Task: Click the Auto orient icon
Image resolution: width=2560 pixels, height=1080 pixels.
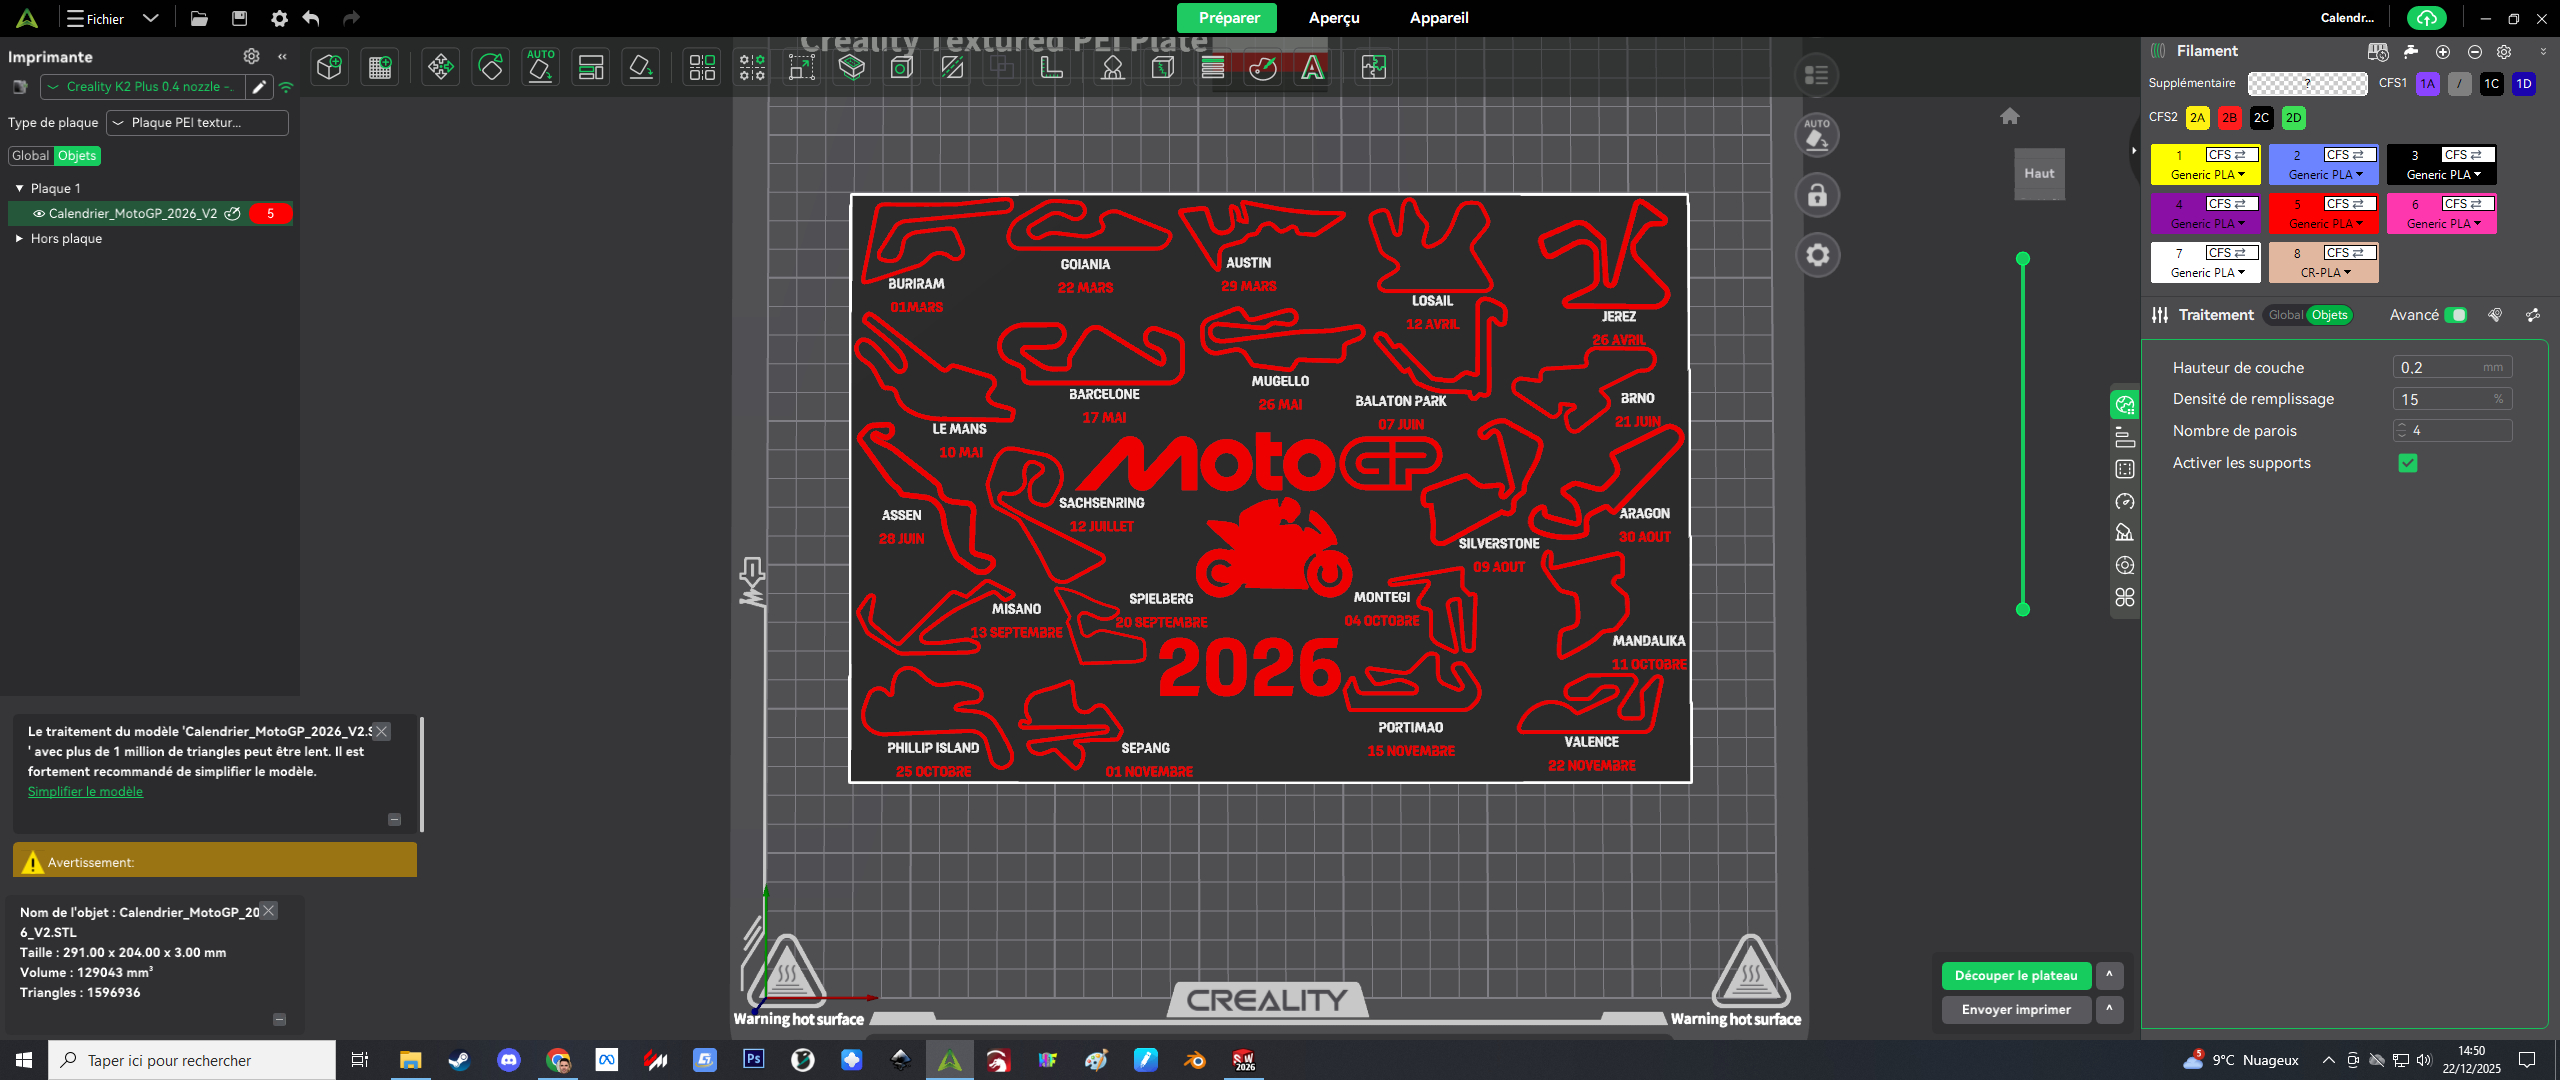Action: 540,67
